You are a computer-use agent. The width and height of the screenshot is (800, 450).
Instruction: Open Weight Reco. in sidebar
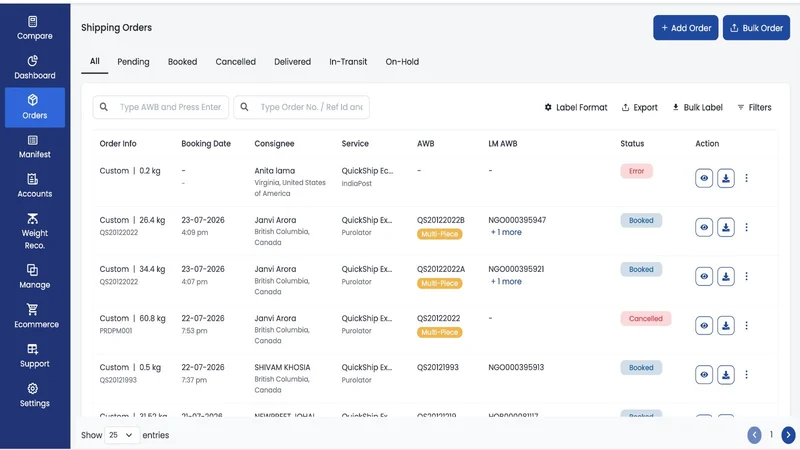coord(35,232)
